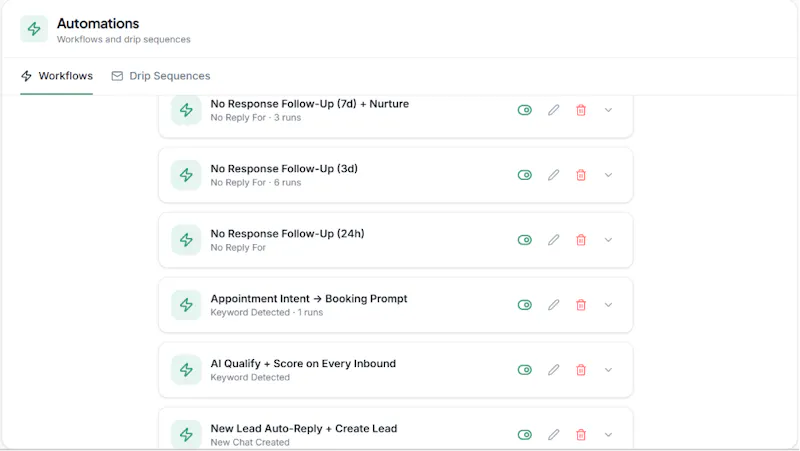This screenshot has width=800, height=451.
Task: Select 'AI Qualify + Score on Every Inbound' title
Action: [x=303, y=363]
